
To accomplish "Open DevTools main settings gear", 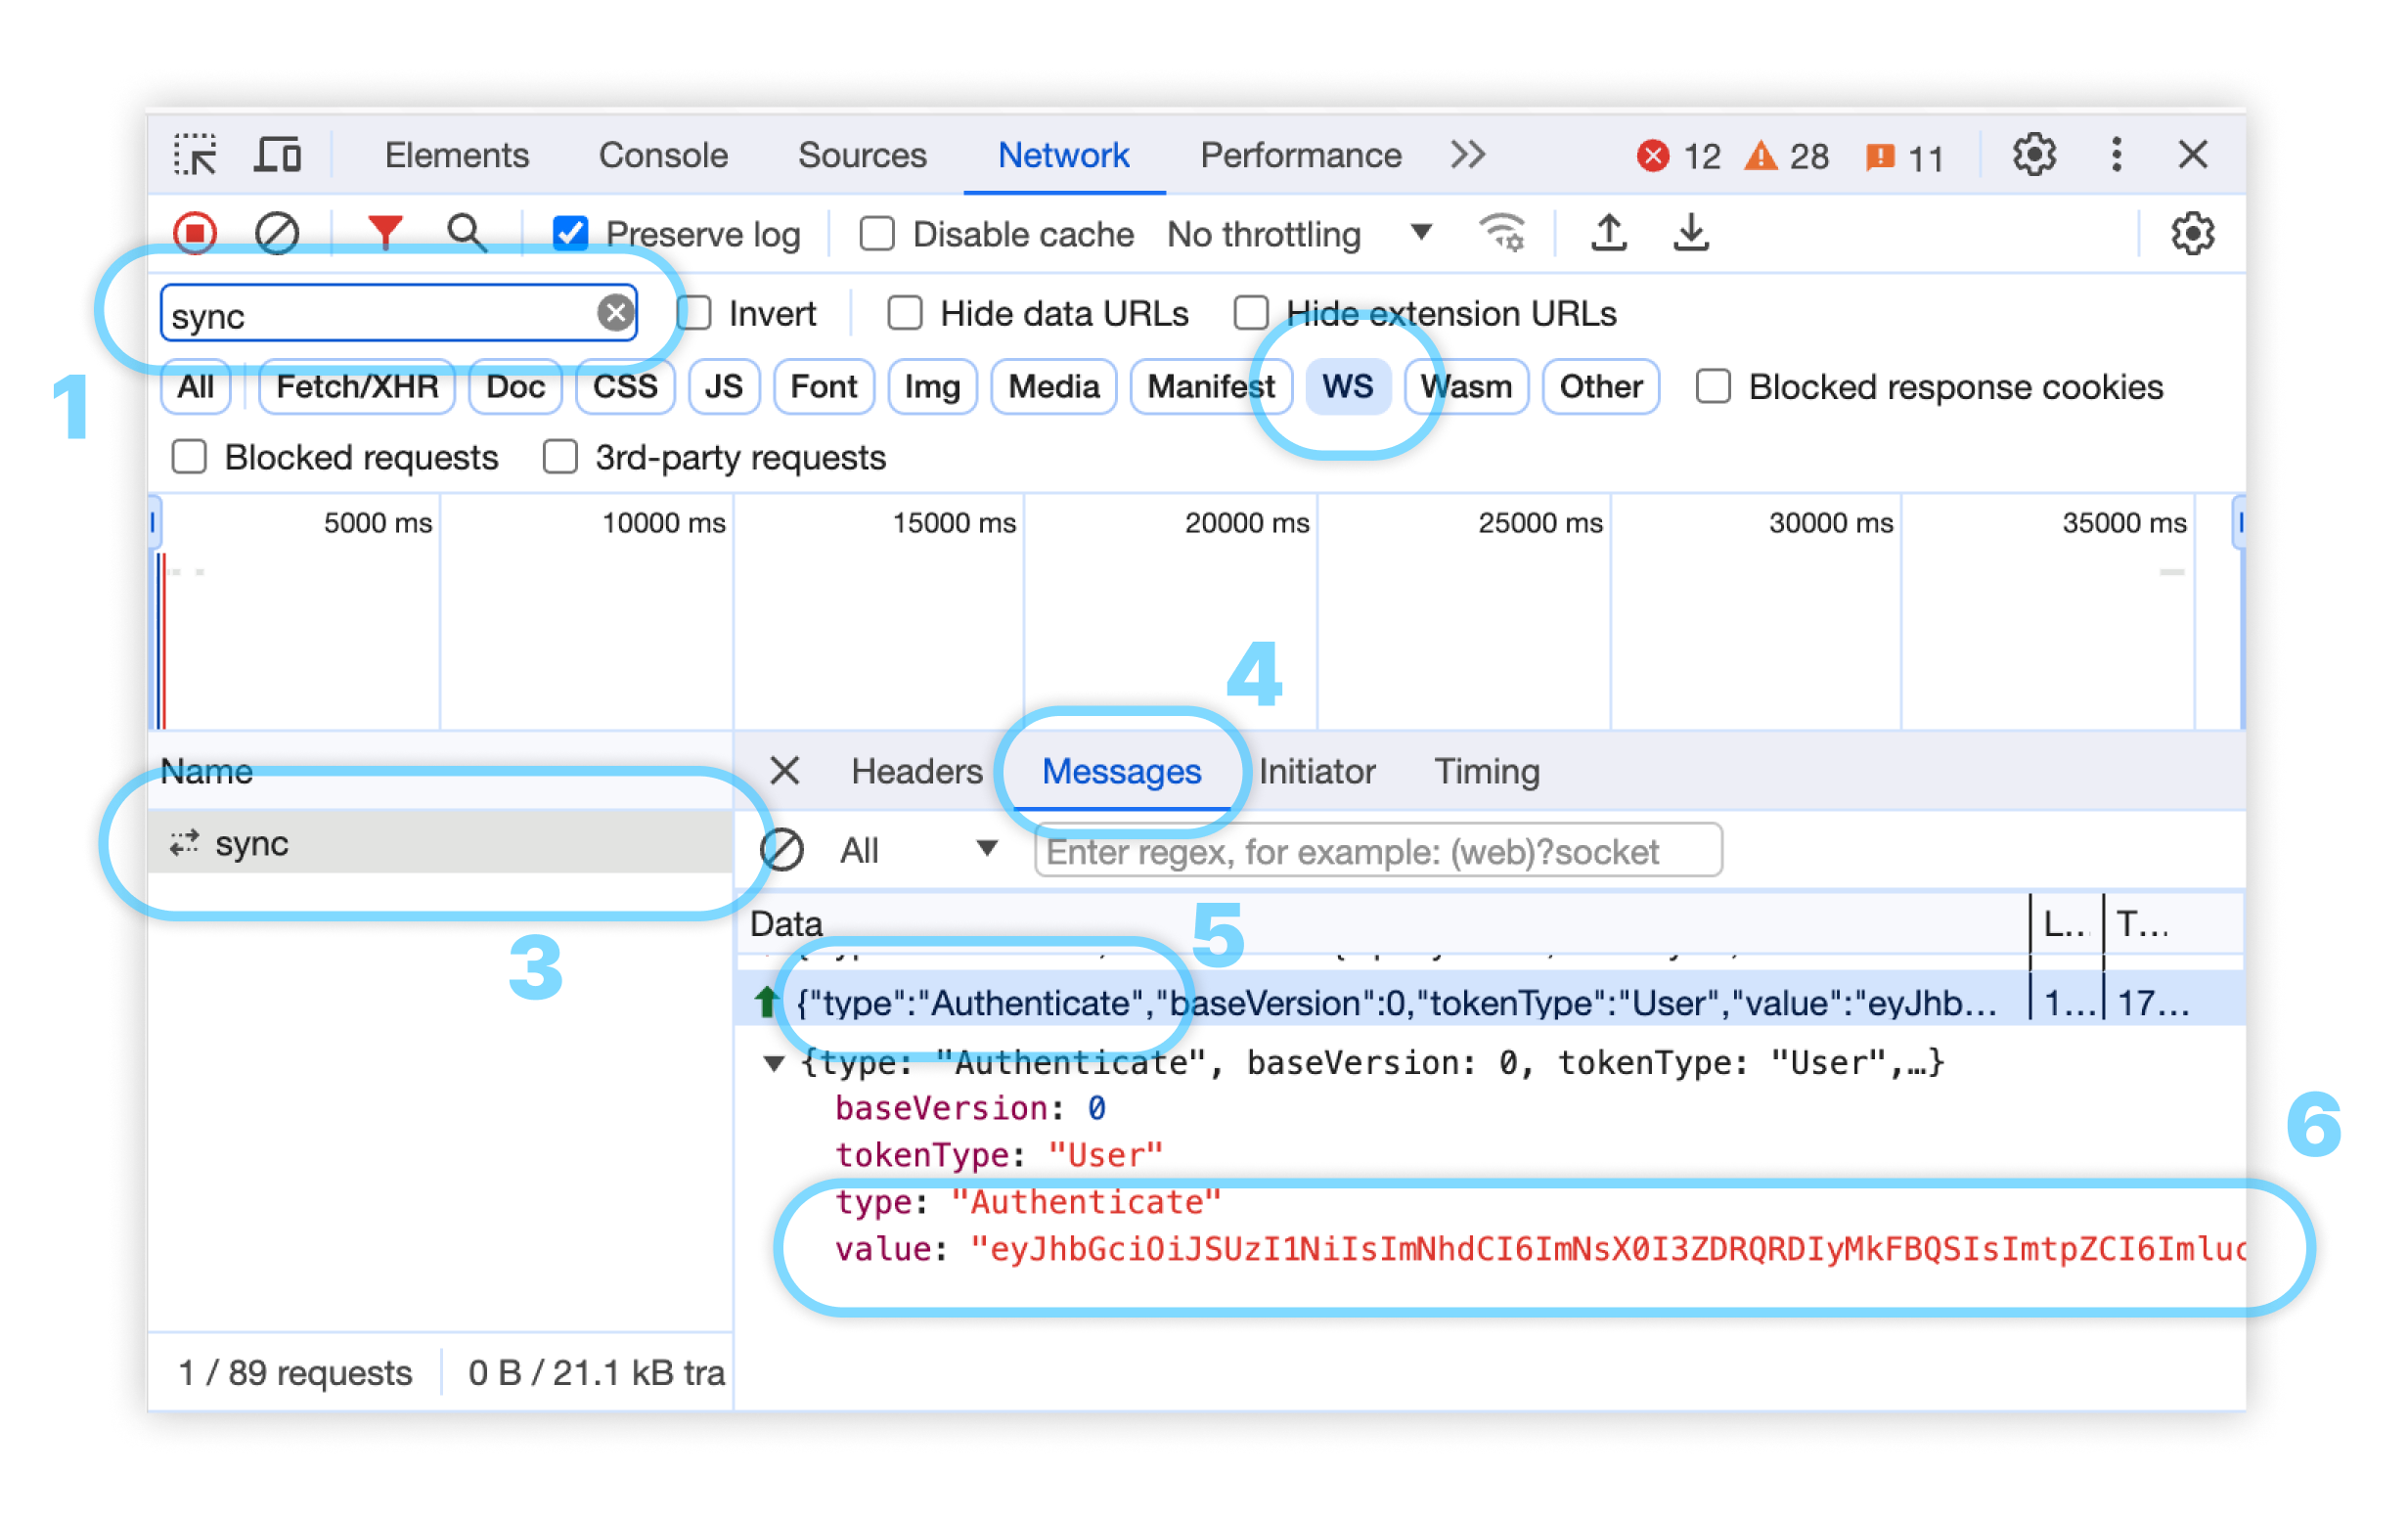I will pos(2034,155).
